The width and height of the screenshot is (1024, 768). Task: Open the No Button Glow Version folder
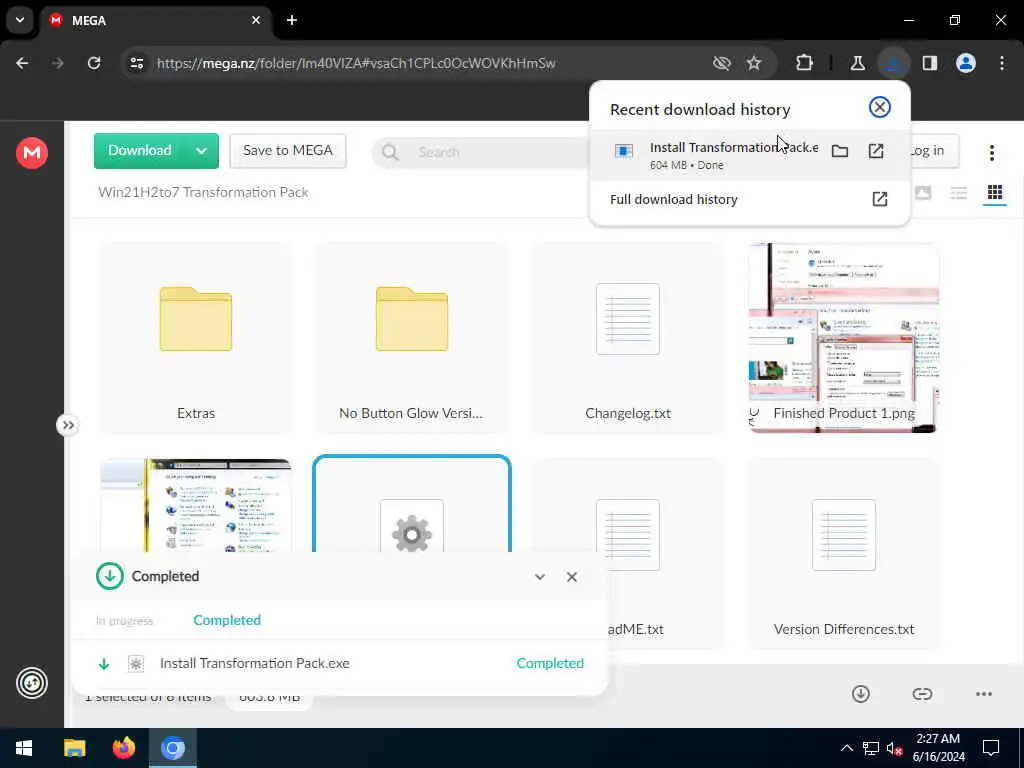(x=411, y=338)
